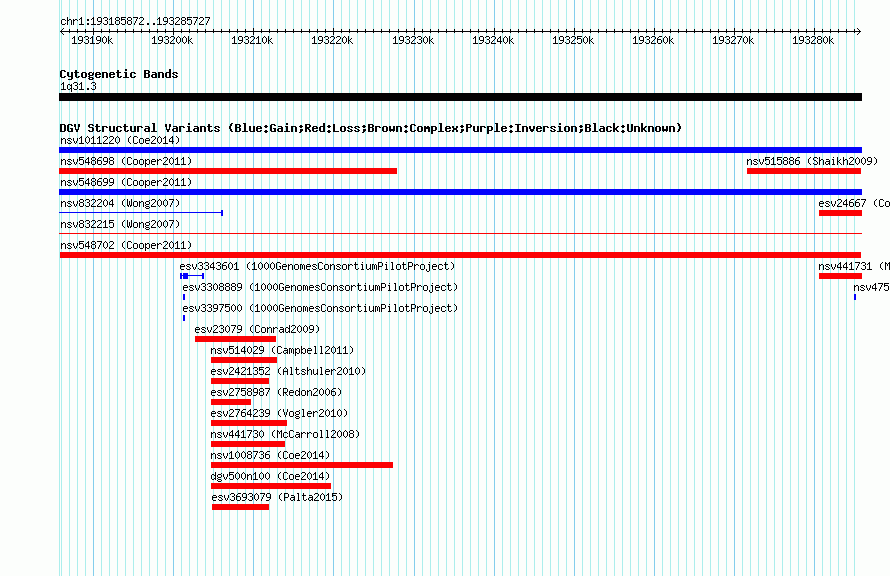The image size is (890, 576).
Task: Click the DGV Structural Variants track heading
Action: click(371, 128)
